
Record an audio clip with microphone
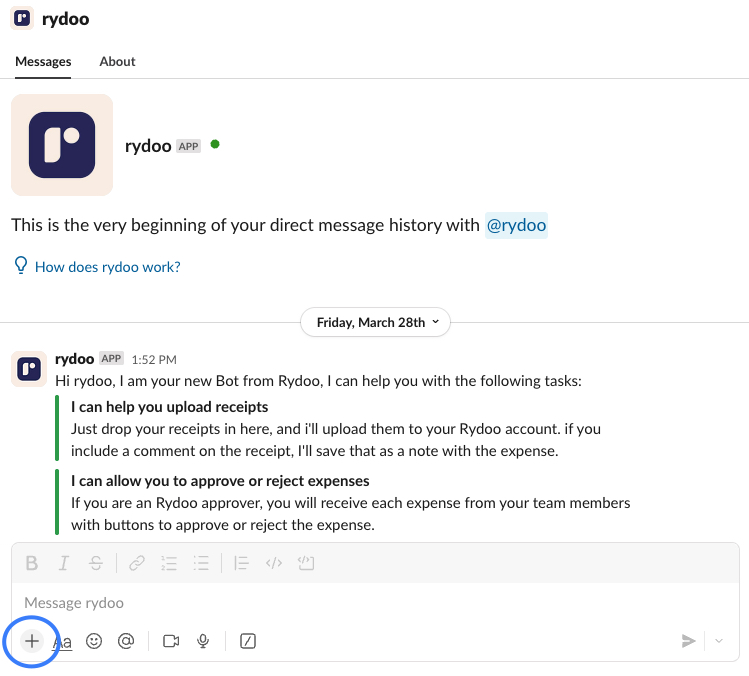tap(203, 641)
